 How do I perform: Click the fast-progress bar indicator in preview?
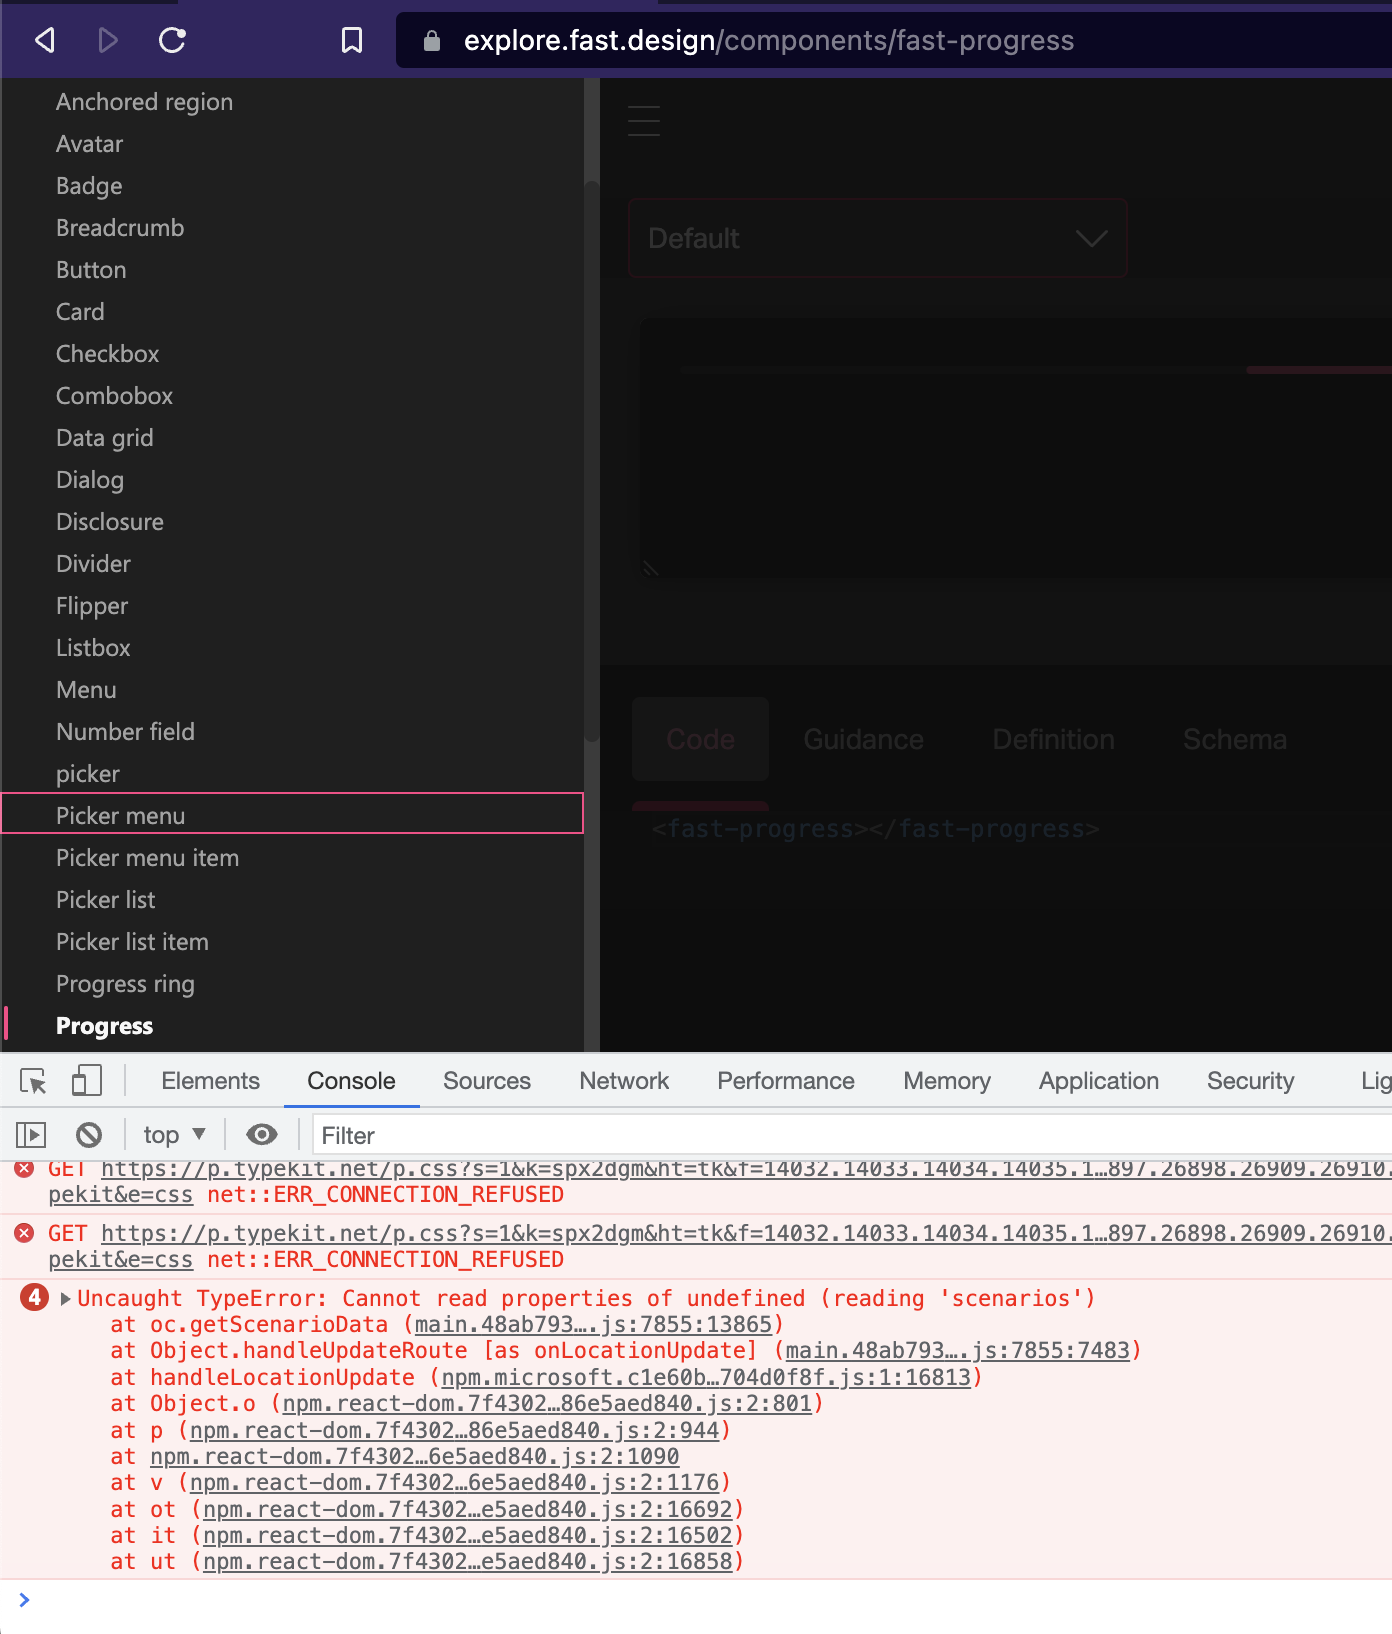1319,370
